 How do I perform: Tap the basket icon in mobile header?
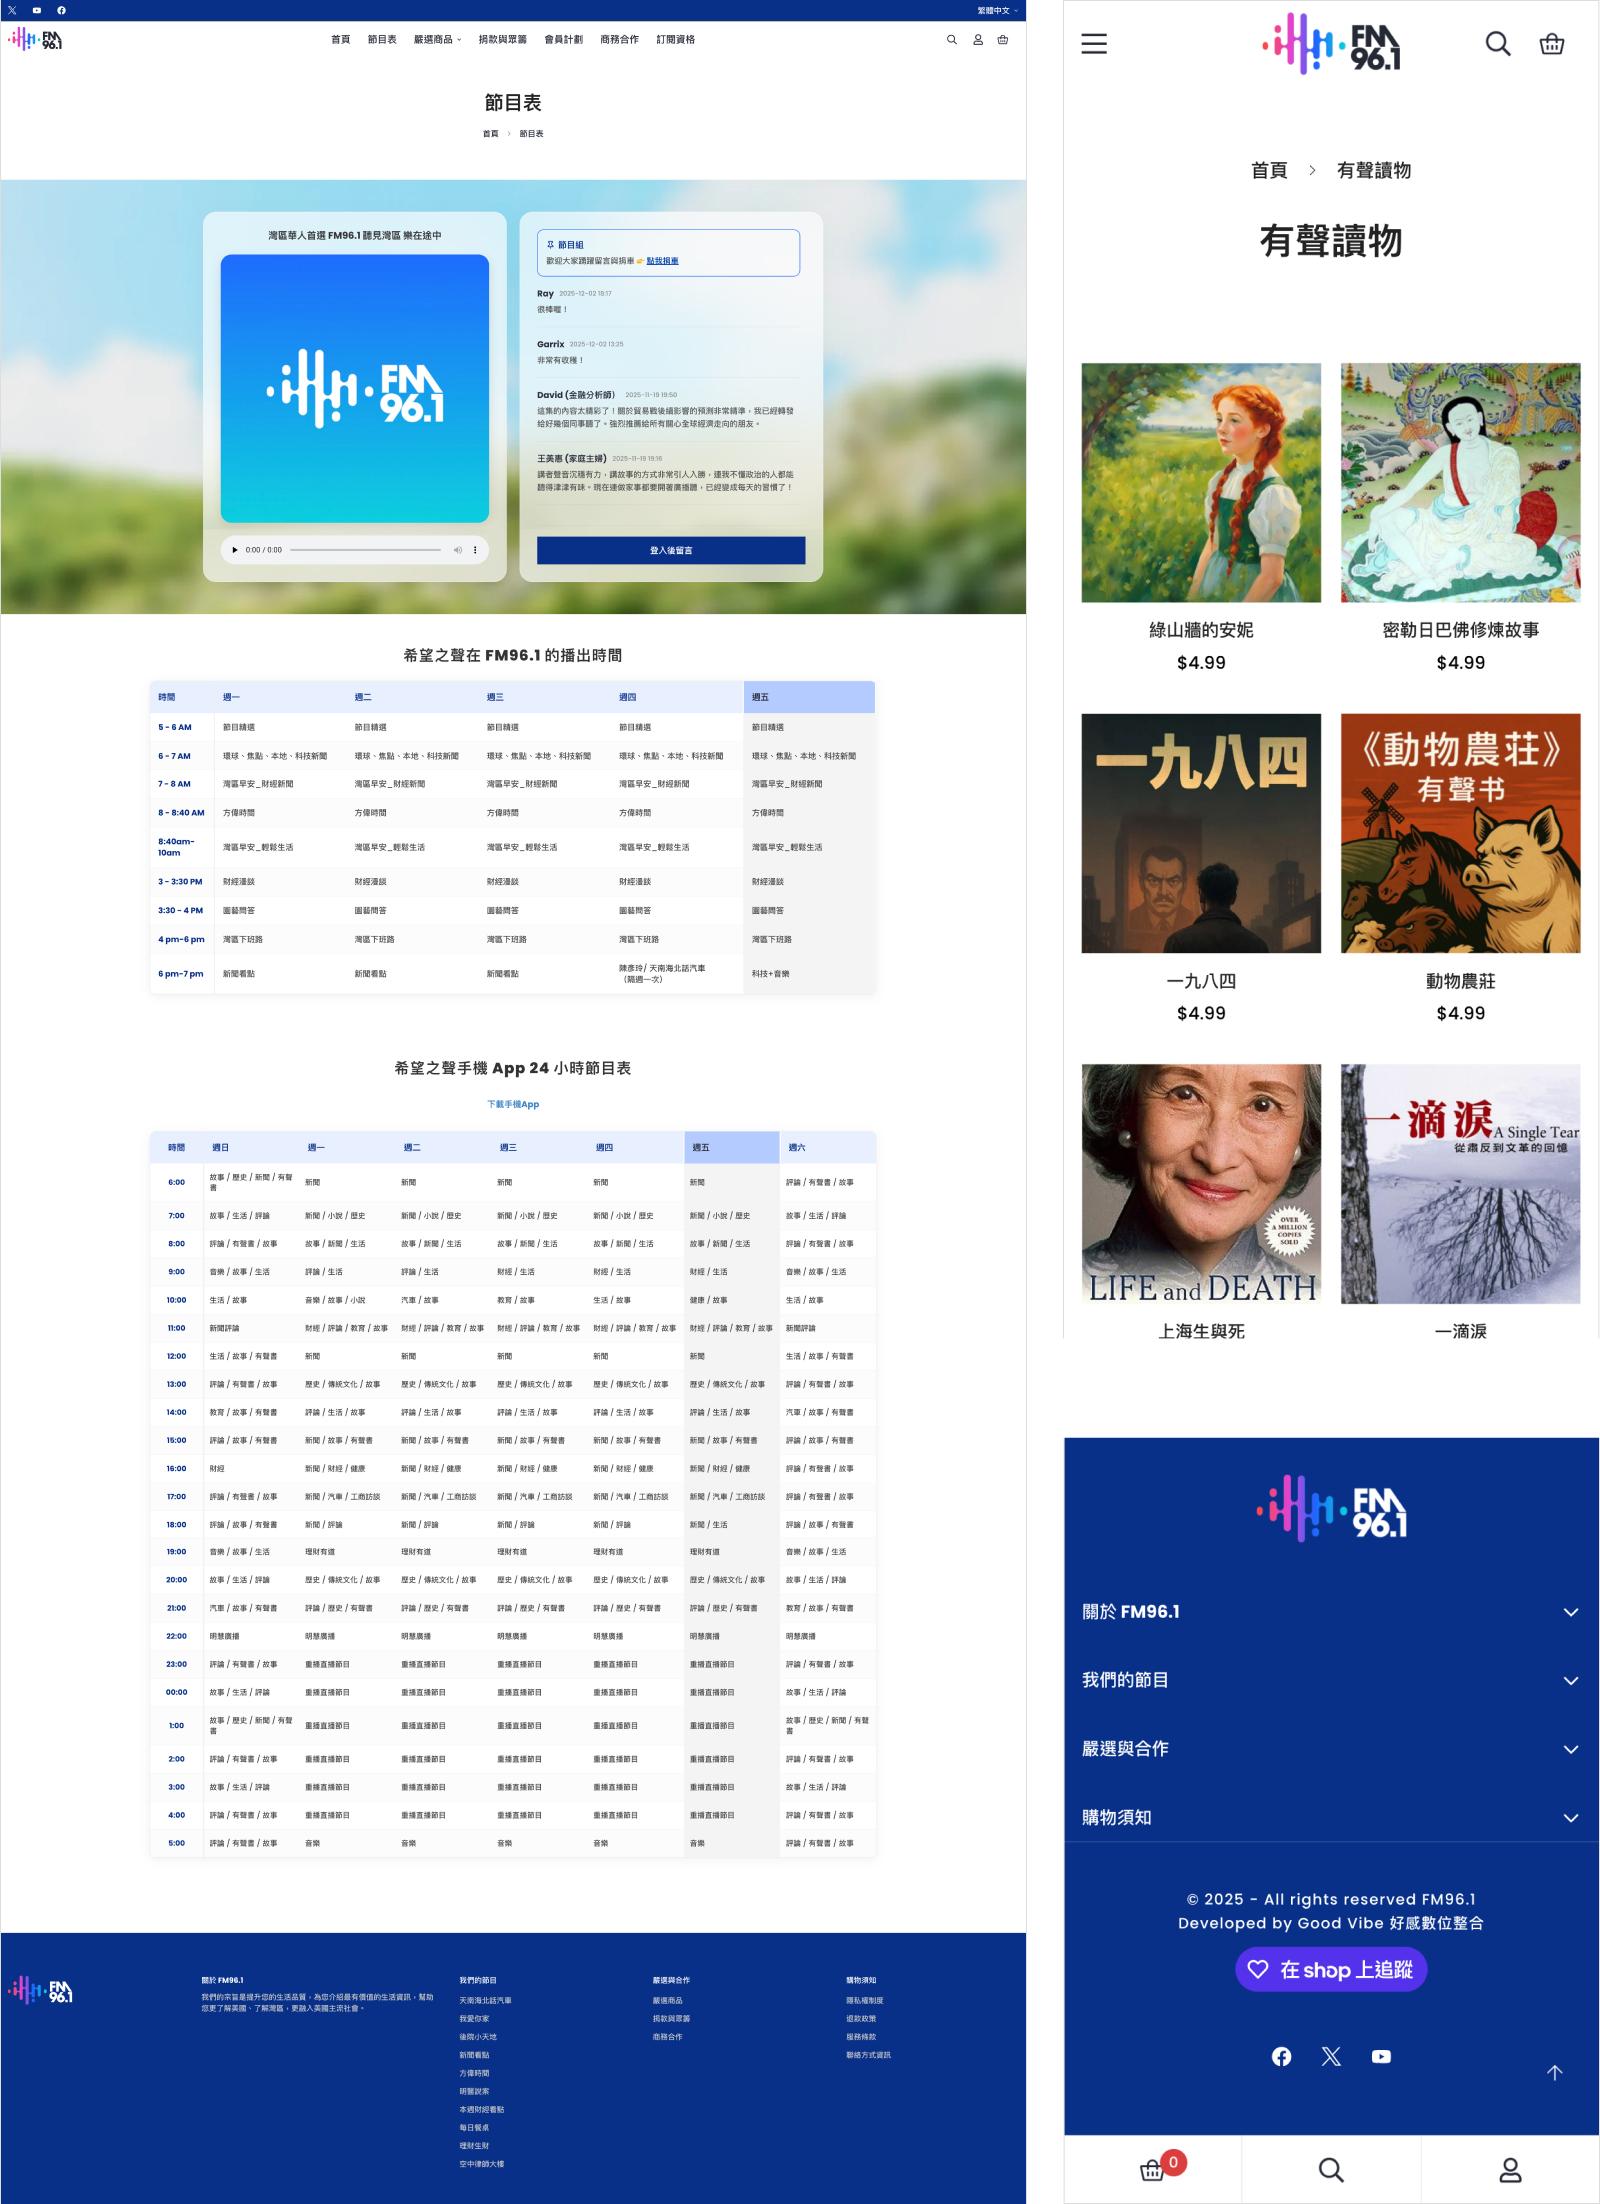coord(1552,43)
